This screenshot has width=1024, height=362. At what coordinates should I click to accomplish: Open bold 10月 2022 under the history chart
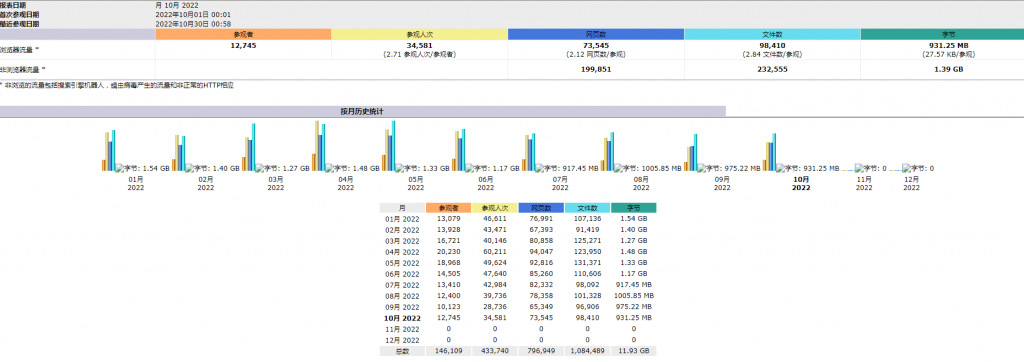(801, 183)
